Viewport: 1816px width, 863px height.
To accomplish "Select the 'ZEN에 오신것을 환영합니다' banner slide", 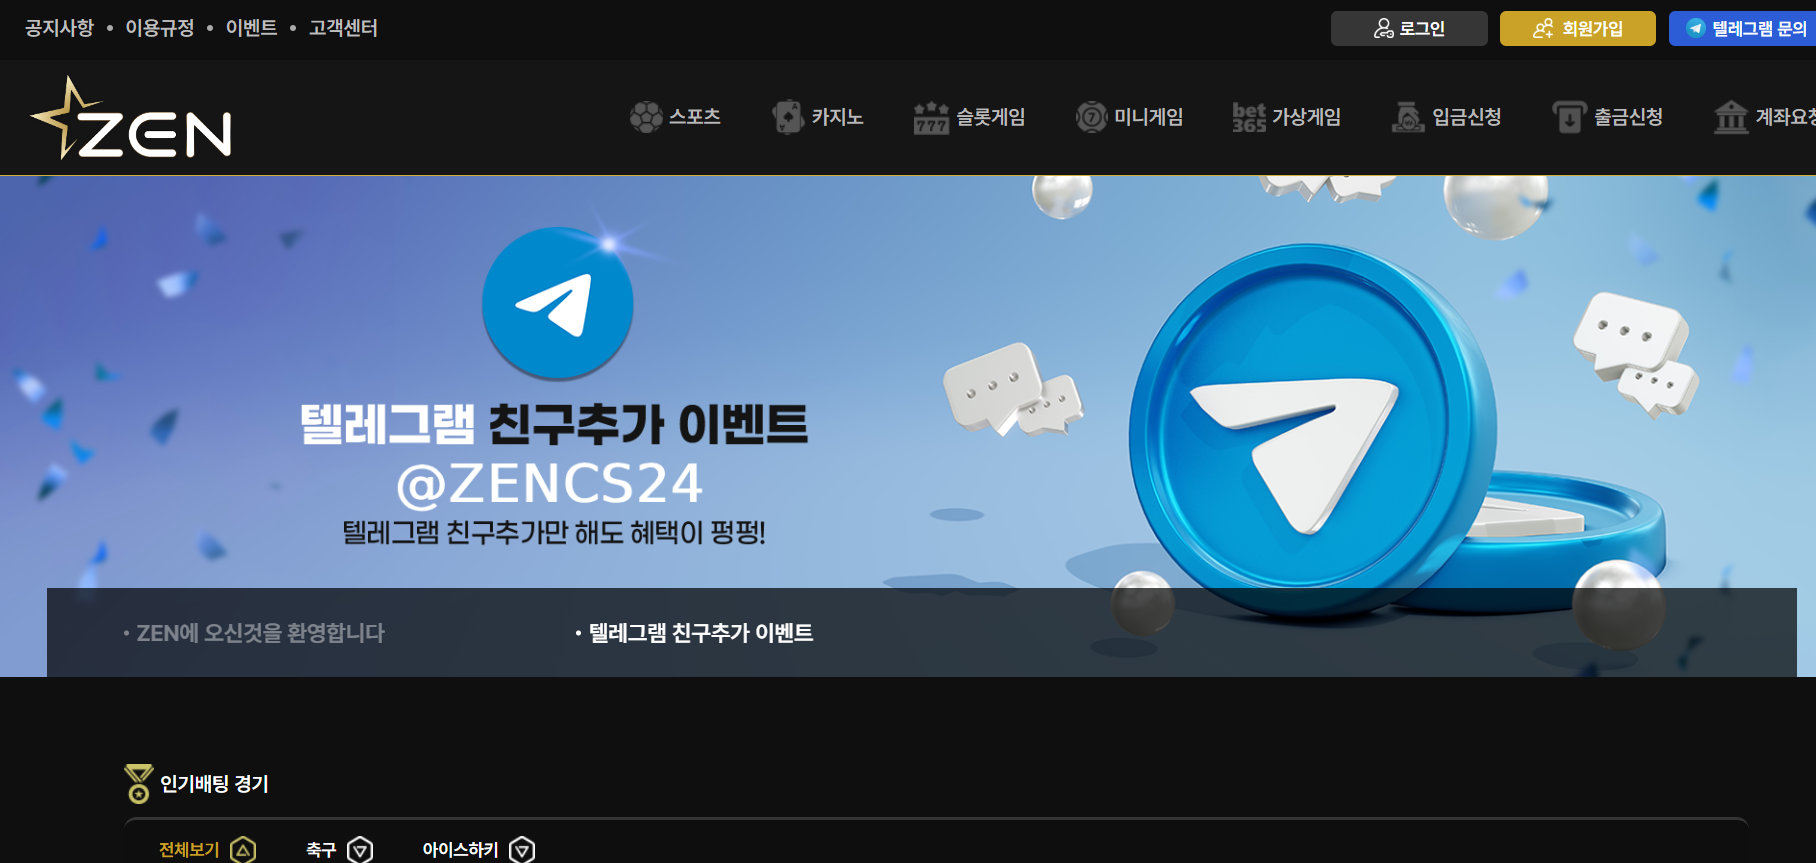I will (260, 633).
